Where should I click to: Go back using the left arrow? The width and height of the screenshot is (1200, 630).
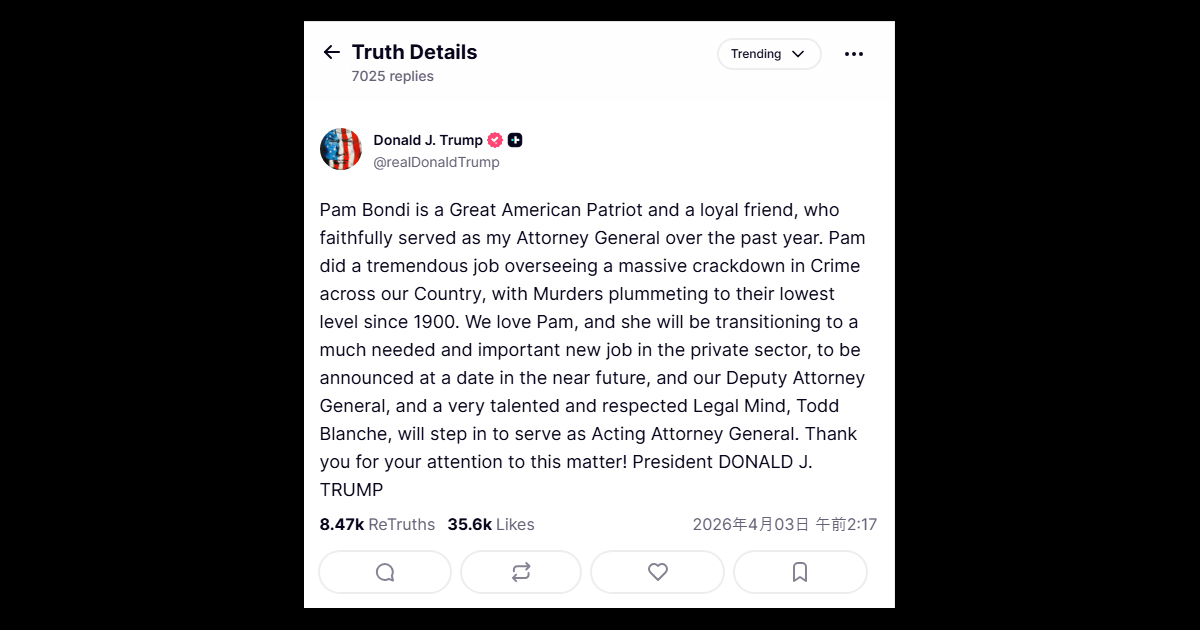point(332,52)
